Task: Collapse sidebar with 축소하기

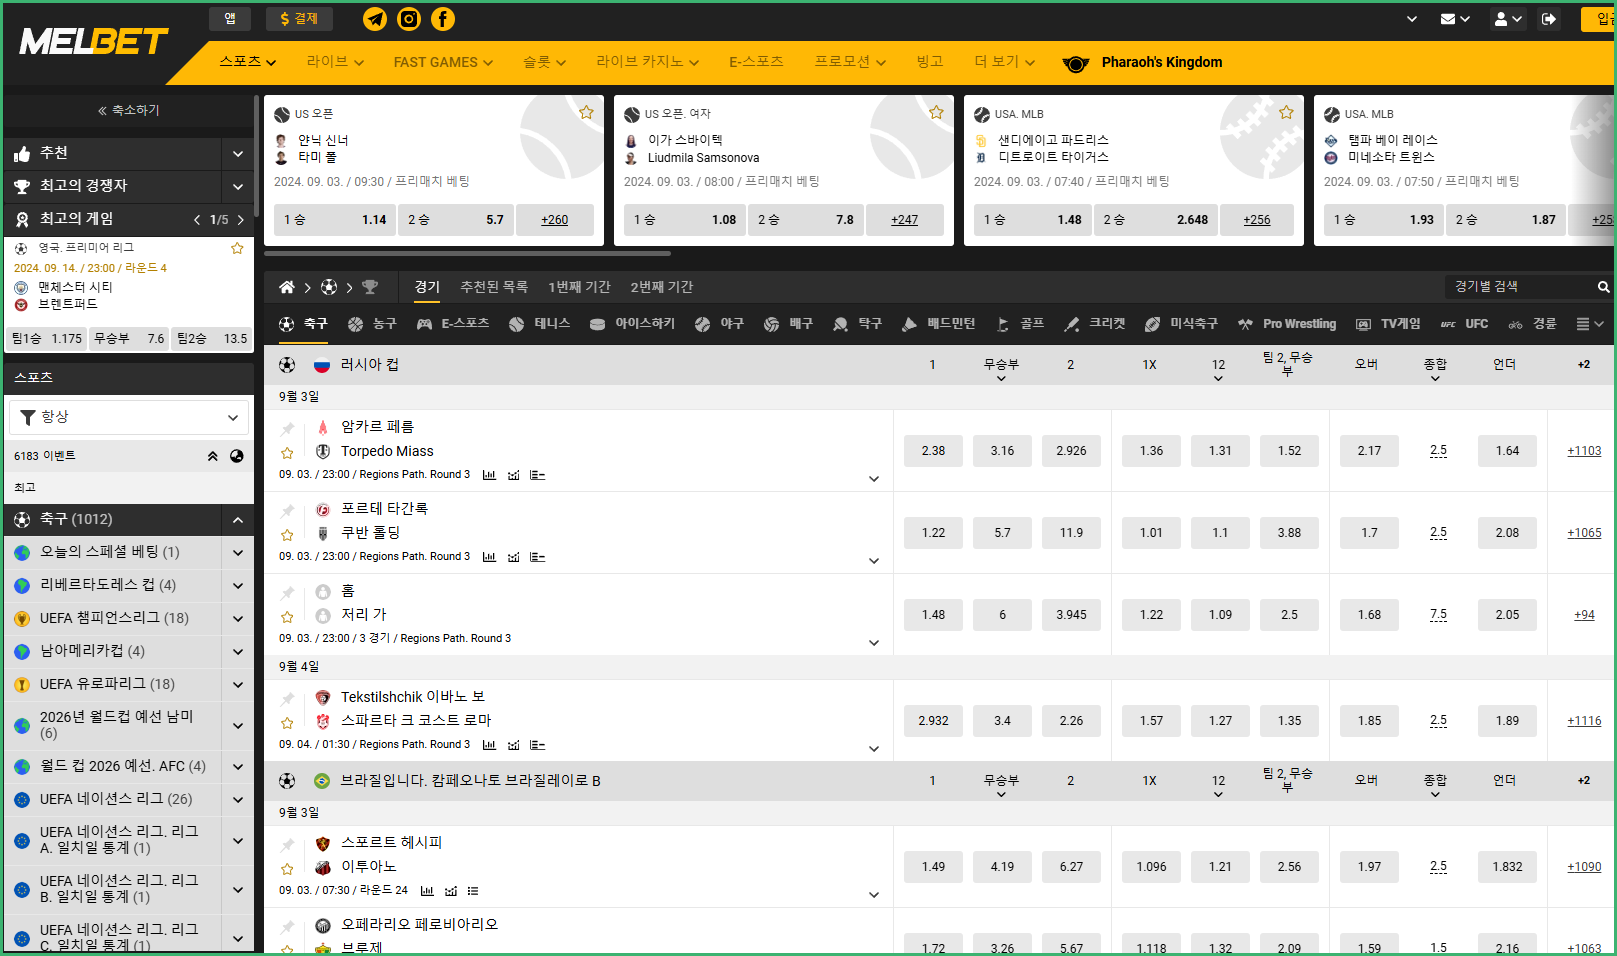Action: pyautogui.click(x=128, y=110)
